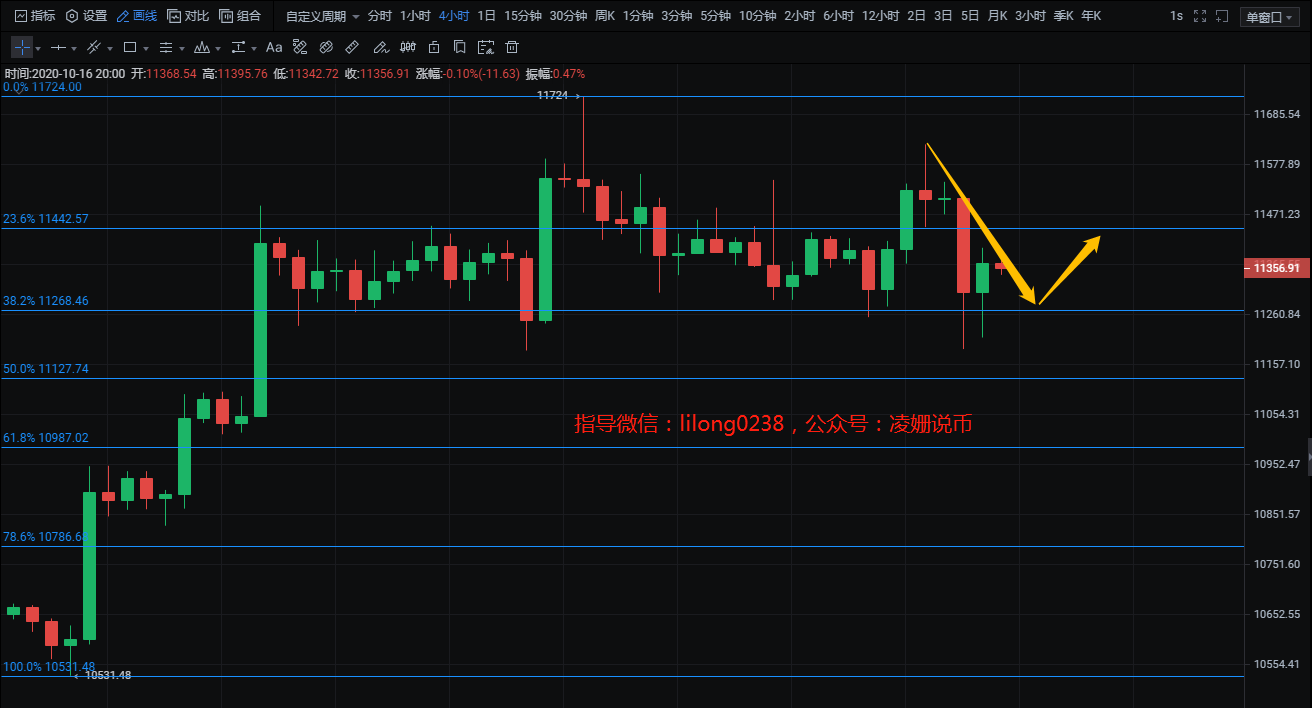Select the rectangle shape tool
This screenshot has width=1312, height=708.
coord(130,47)
